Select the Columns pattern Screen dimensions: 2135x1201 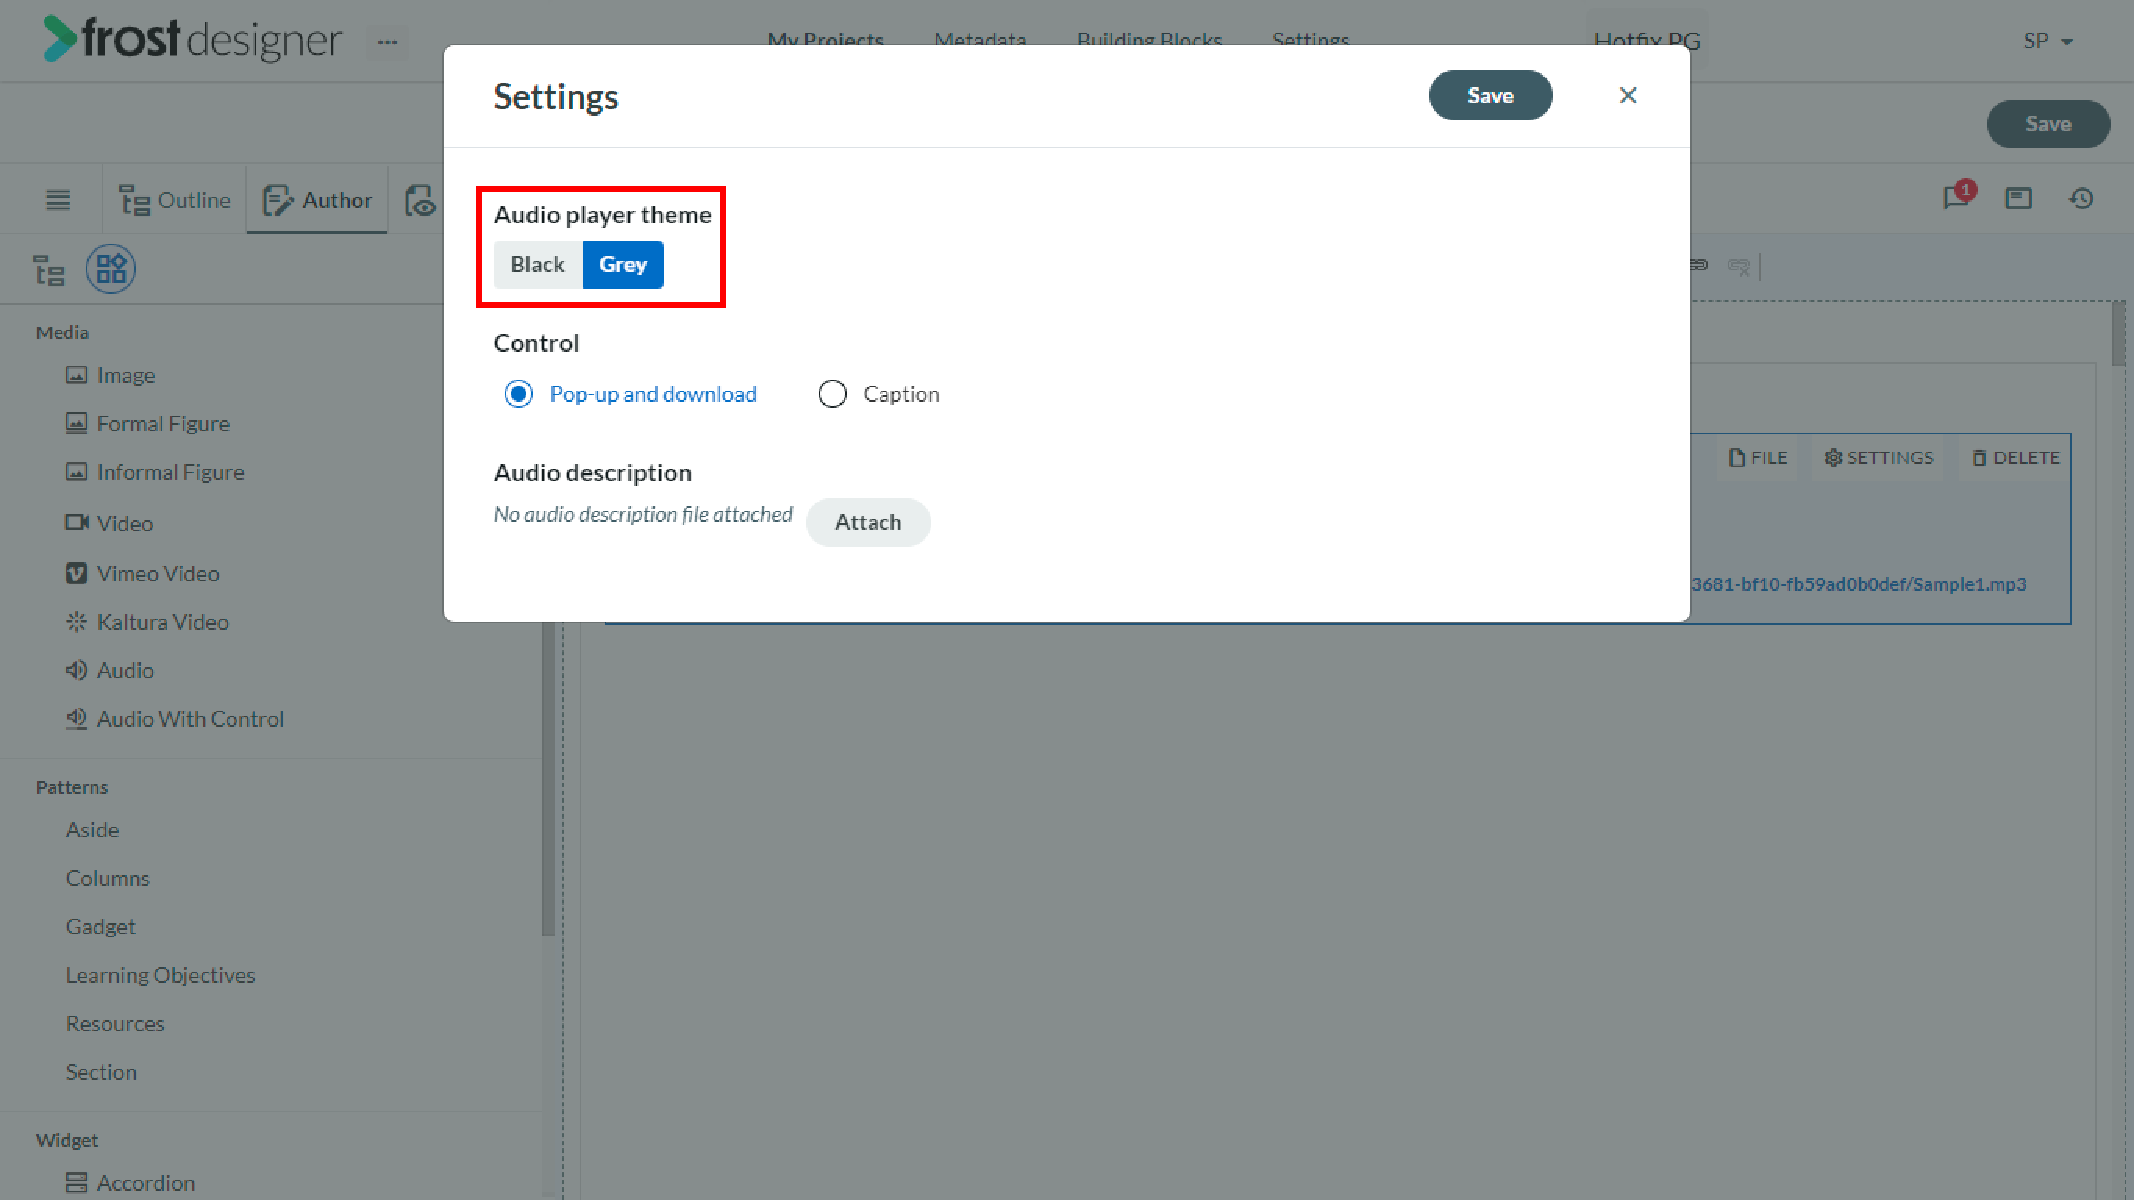pos(108,878)
